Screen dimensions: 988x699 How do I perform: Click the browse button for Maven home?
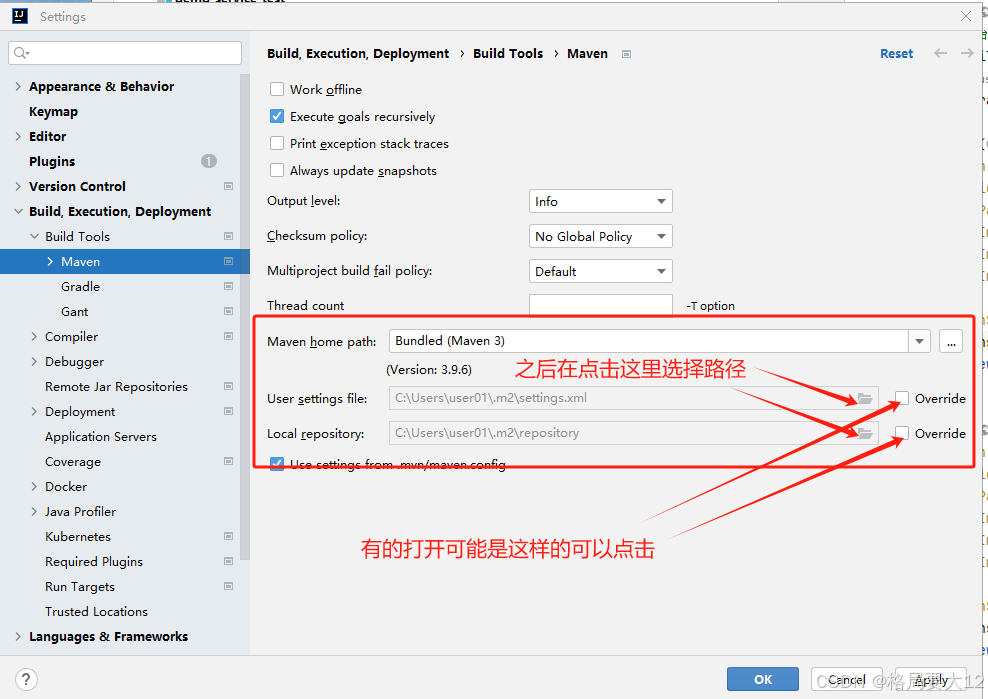point(951,341)
